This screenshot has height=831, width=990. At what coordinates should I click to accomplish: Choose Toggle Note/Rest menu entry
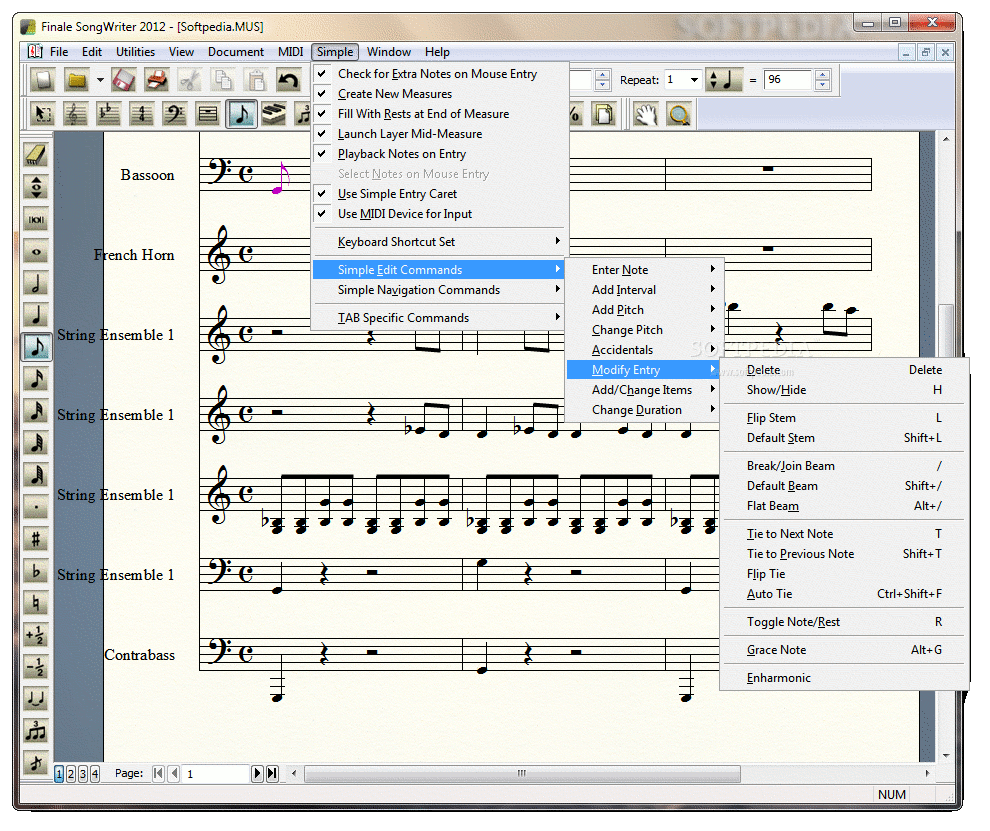pyautogui.click(x=844, y=622)
